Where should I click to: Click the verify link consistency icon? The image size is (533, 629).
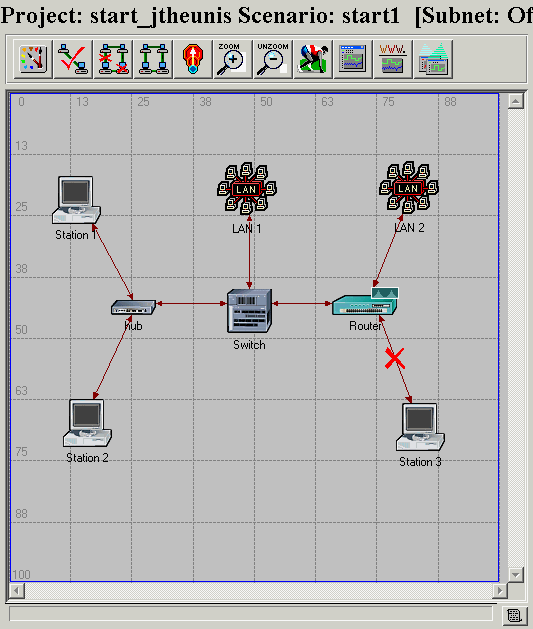click(x=73, y=59)
